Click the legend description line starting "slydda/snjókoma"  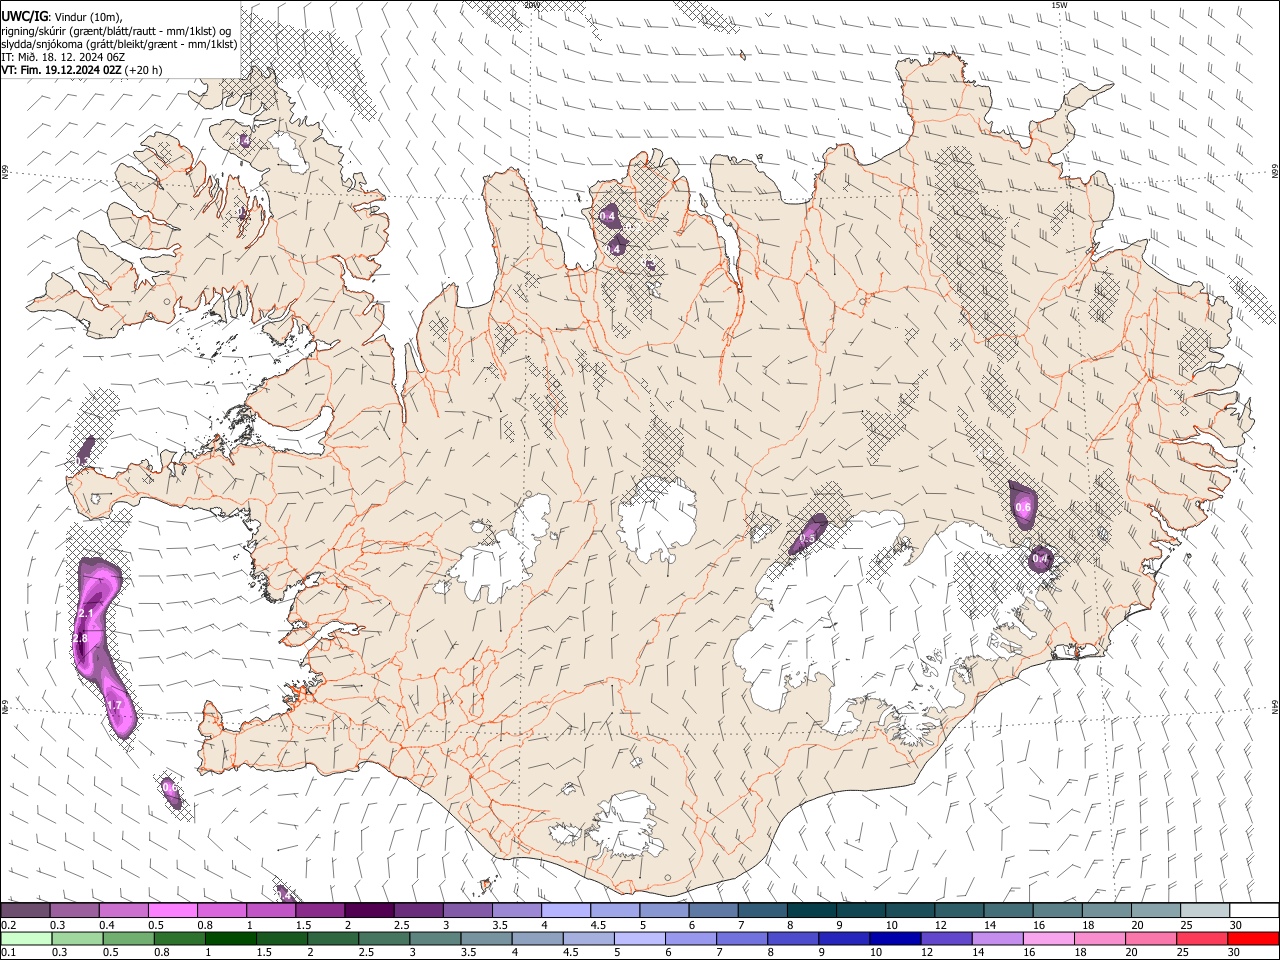click(x=119, y=44)
